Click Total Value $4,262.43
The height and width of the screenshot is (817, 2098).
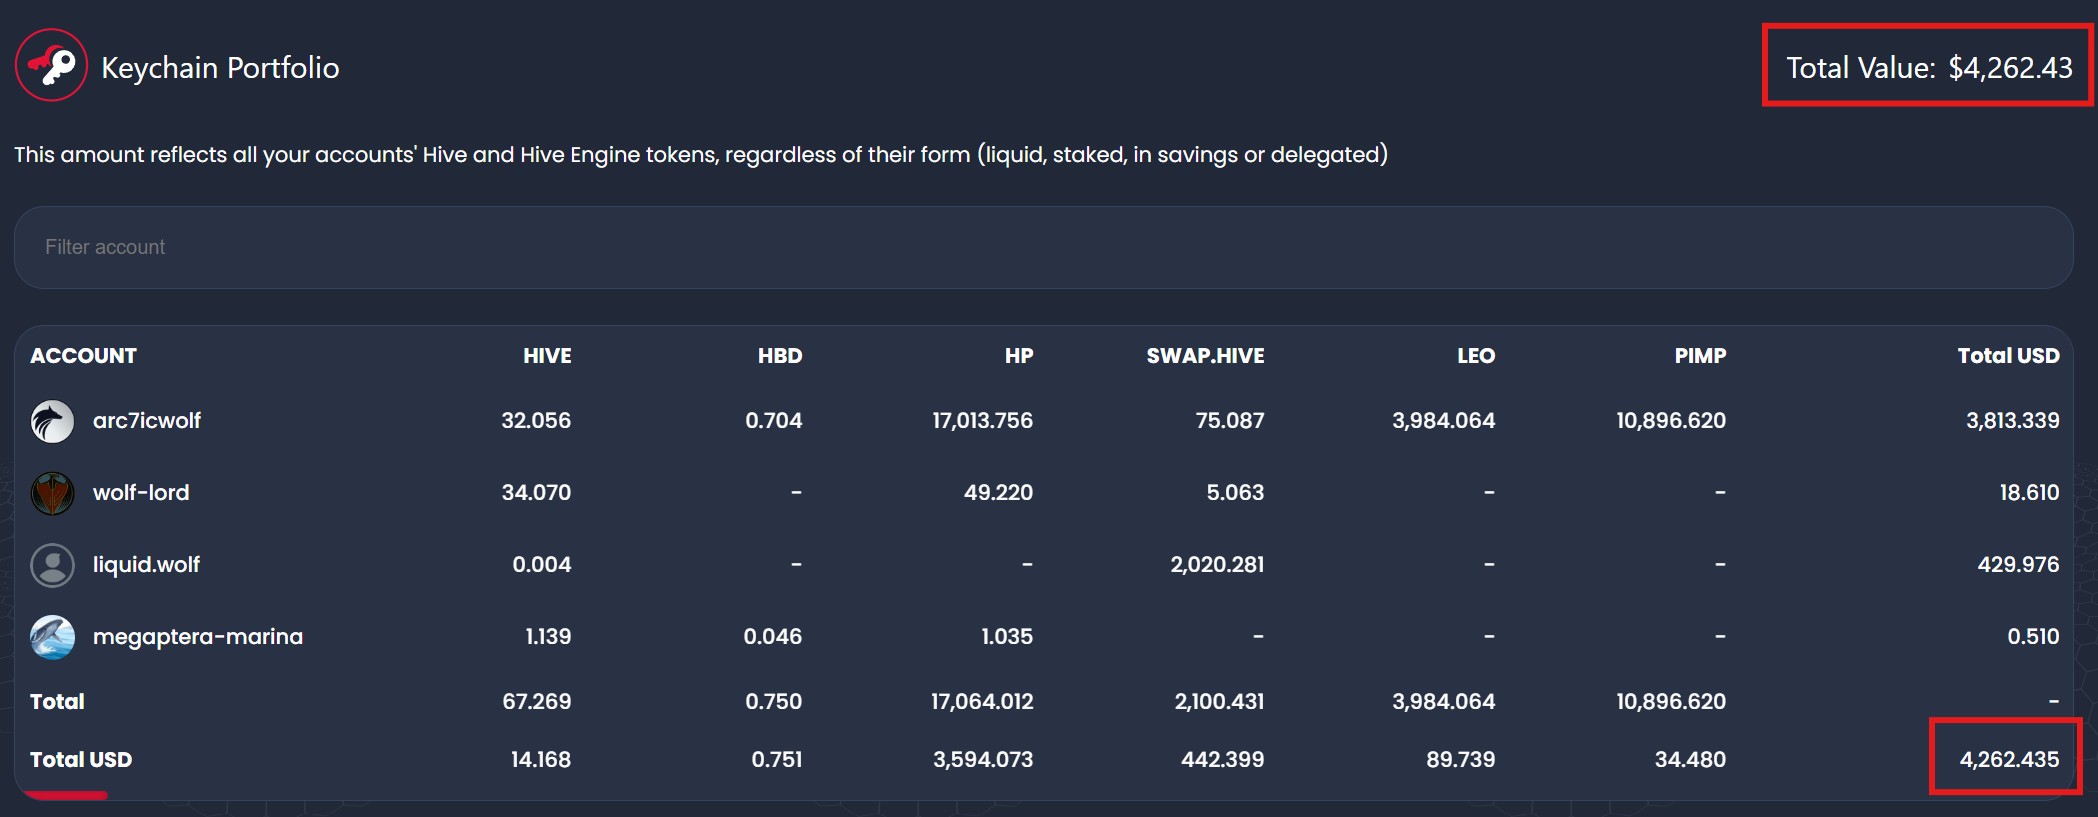coord(1929,68)
